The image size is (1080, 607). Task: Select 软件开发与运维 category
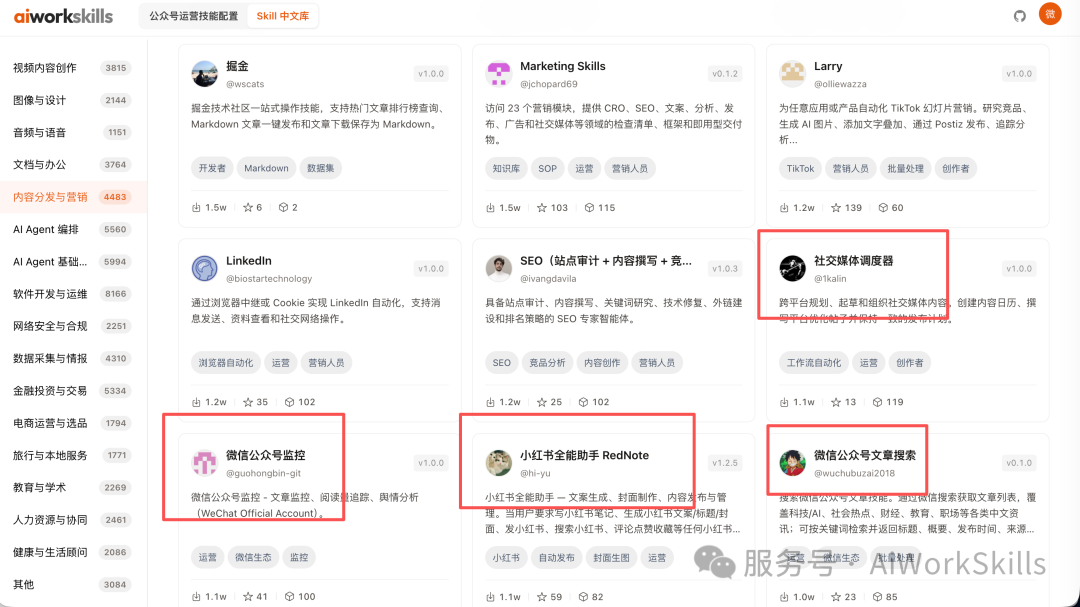point(73,294)
